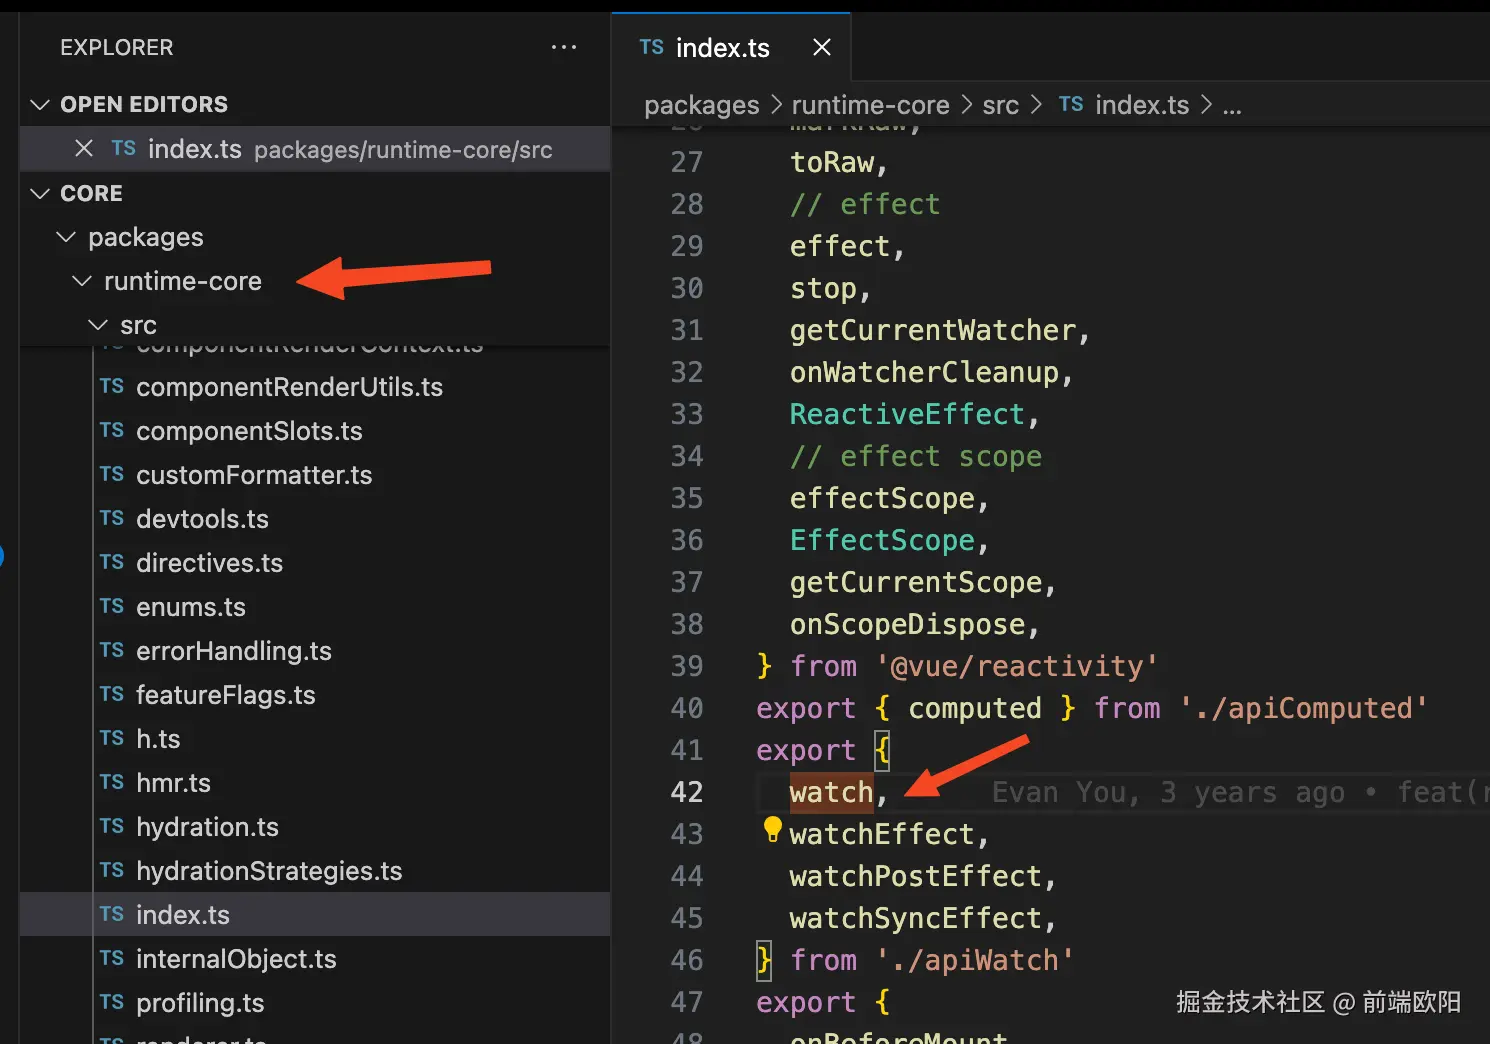Click the lightbulb quick-fix icon on line 43
This screenshot has width=1490, height=1044.
[x=772, y=829]
